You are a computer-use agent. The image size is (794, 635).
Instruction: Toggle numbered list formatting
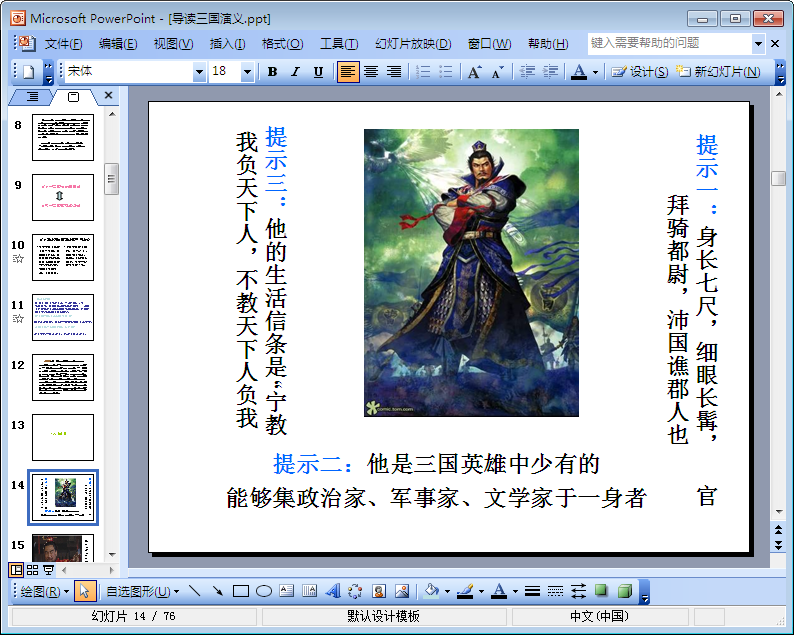[423, 72]
